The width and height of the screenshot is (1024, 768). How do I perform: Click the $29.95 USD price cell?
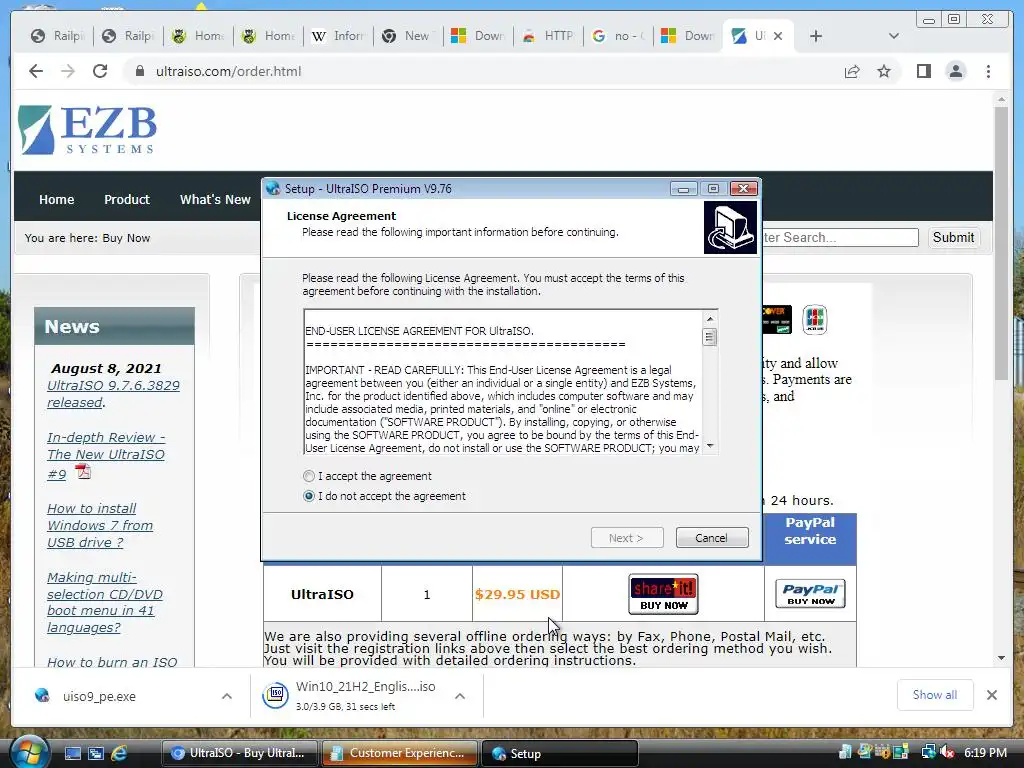[x=517, y=594]
